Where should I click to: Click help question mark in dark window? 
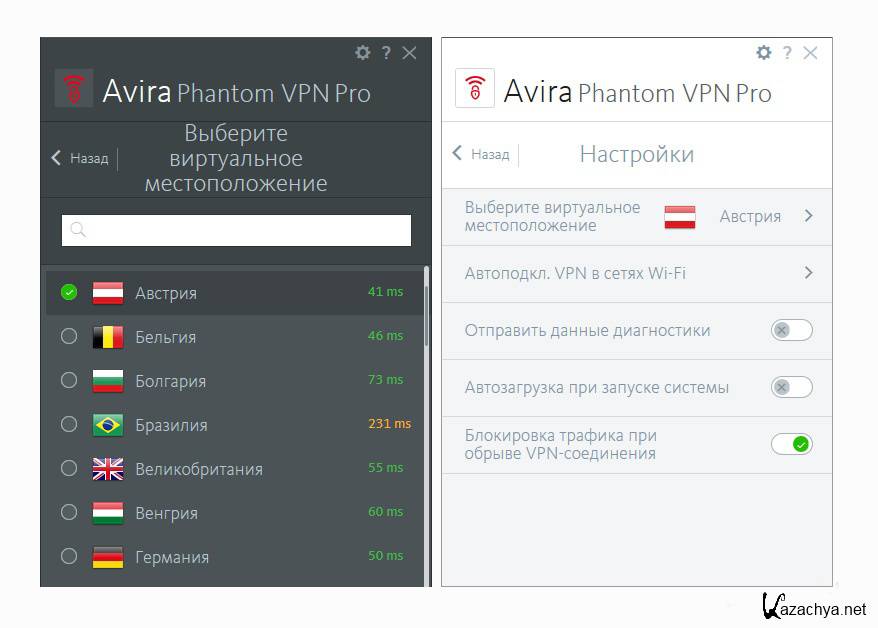[x=385, y=53]
